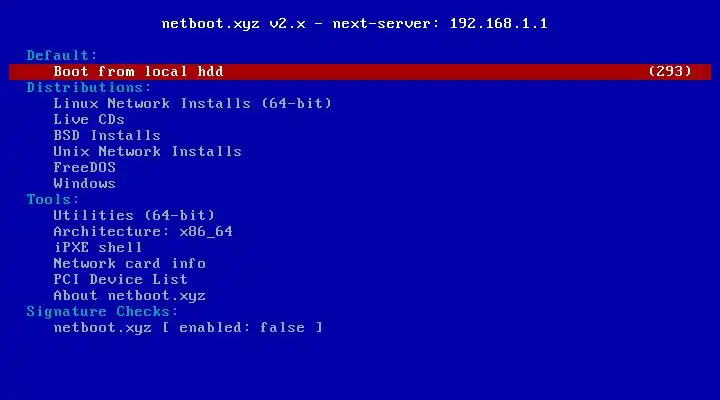Choose the Live CDs option

(89, 119)
